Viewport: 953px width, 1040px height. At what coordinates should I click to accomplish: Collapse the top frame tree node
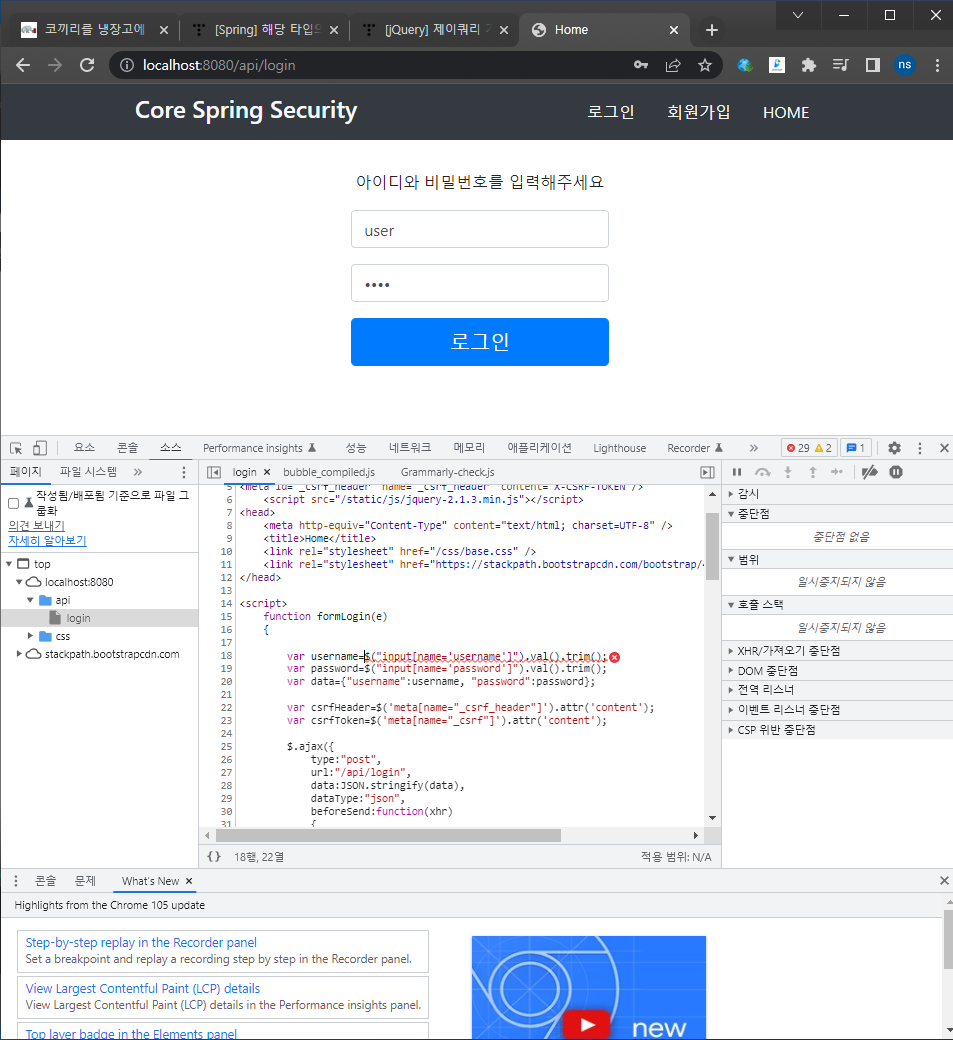coord(9,564)
